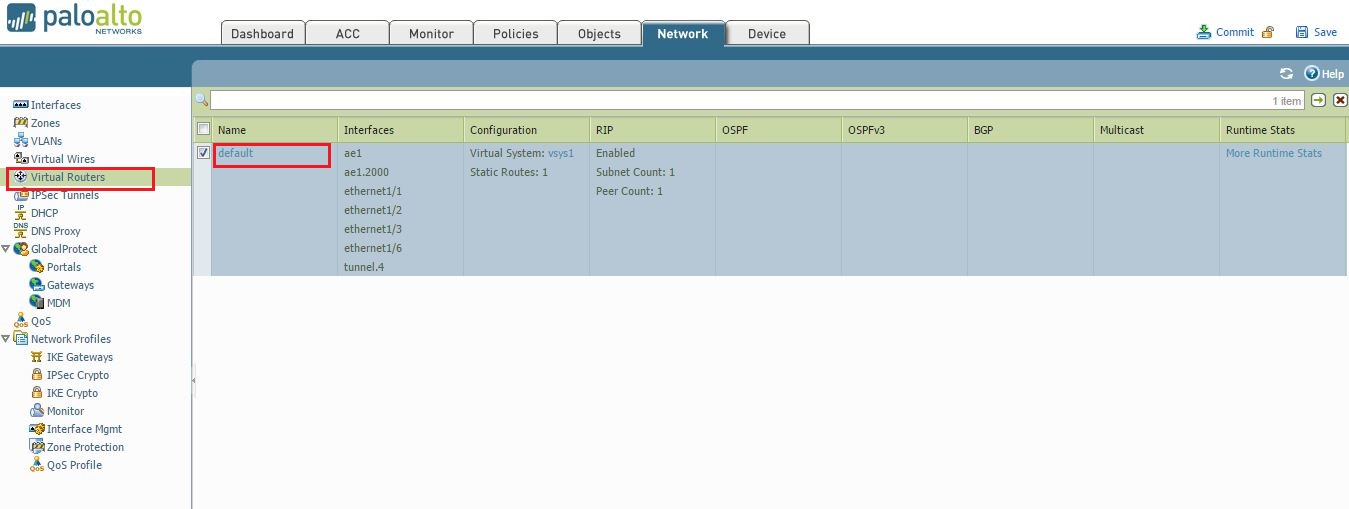Click the Configuration column header
This screenshot has width=1349, height=509.
(526, 130)
